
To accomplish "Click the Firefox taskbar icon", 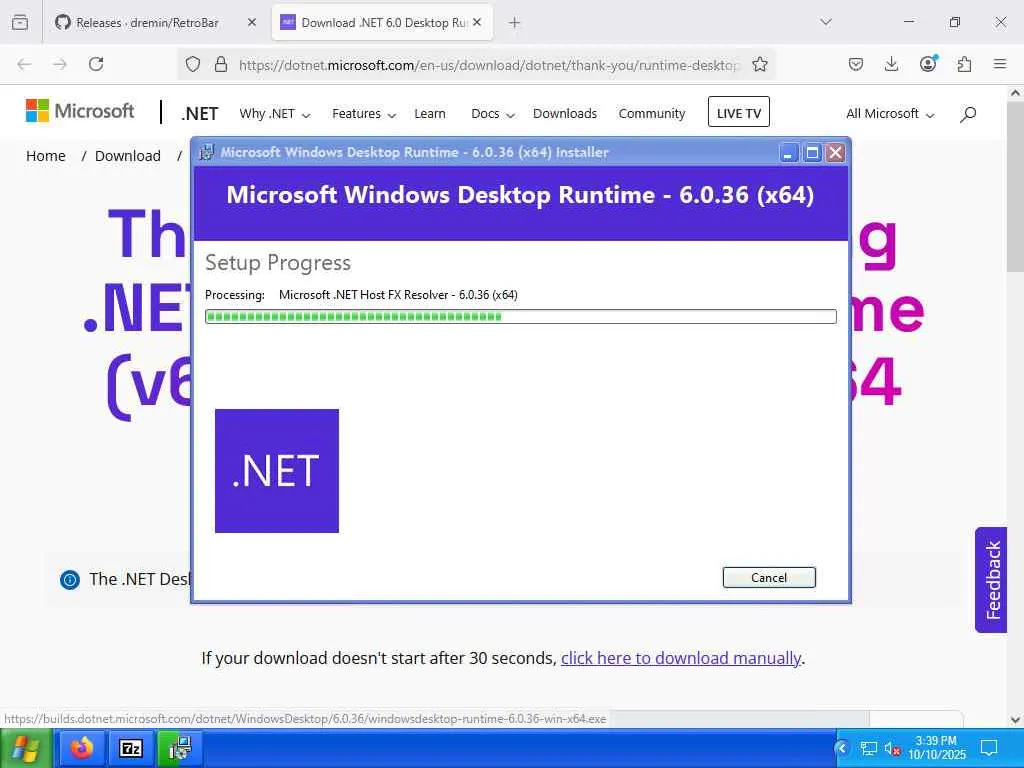I will (x=82, y=748).
